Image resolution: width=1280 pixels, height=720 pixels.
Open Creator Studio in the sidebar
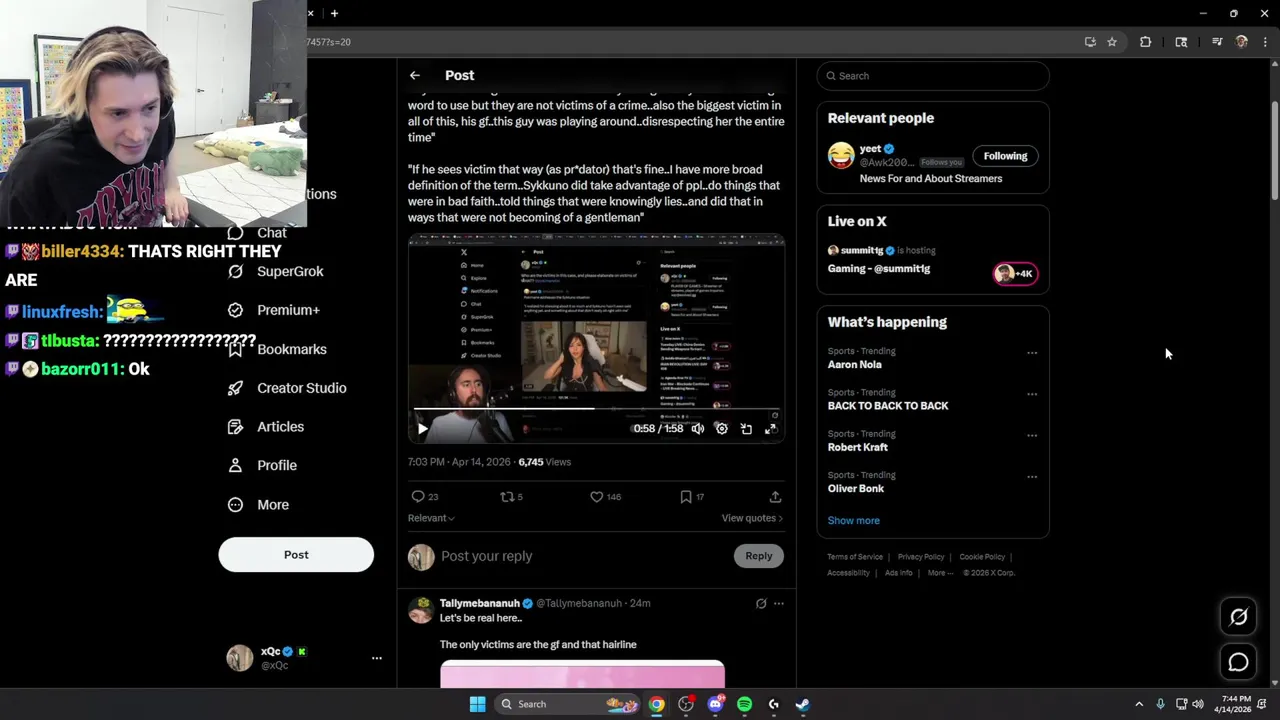[x=287, y=388]
